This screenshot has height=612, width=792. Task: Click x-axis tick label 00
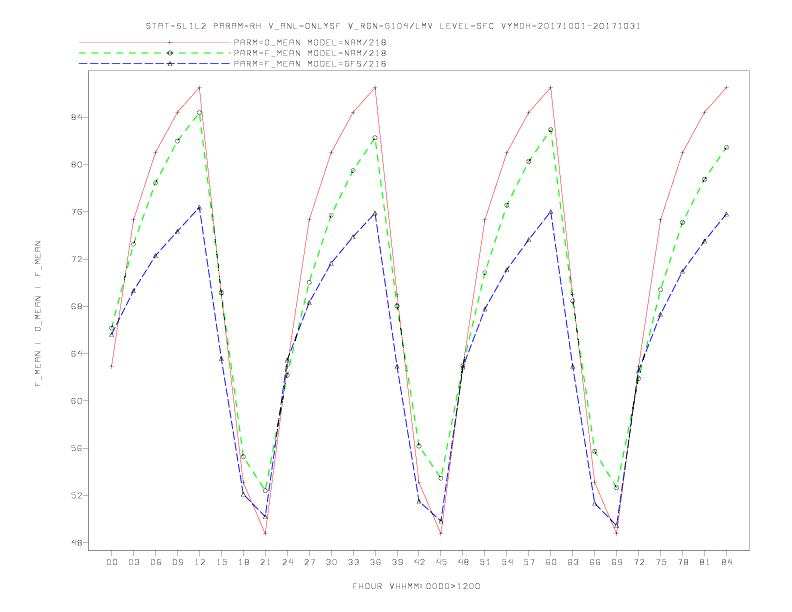[112, 562]
